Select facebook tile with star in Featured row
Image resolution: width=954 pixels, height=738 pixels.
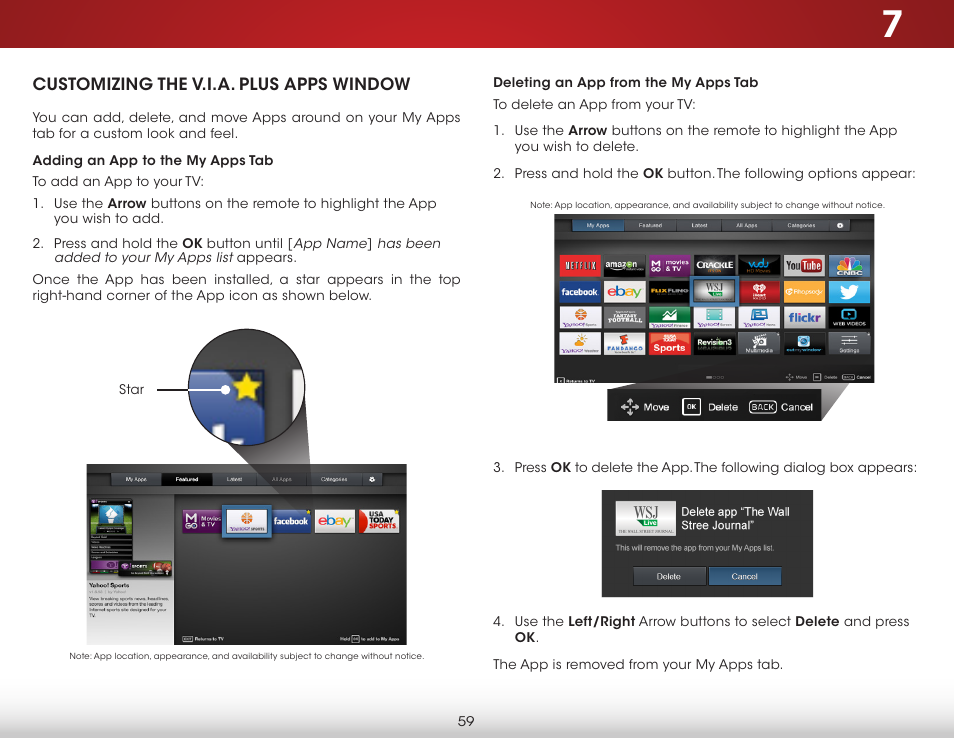[x=291, y=521]
